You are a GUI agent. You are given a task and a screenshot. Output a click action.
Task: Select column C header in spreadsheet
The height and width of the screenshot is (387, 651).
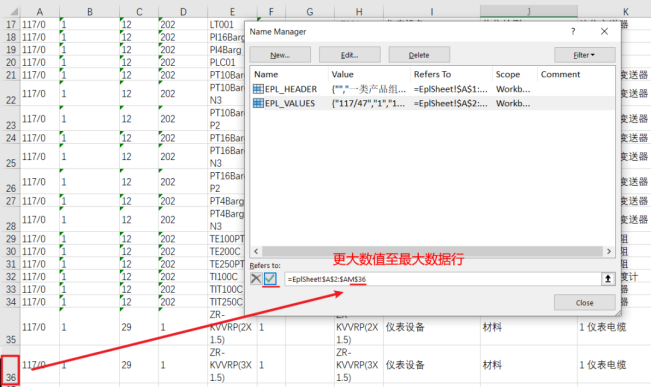[139, 12]
